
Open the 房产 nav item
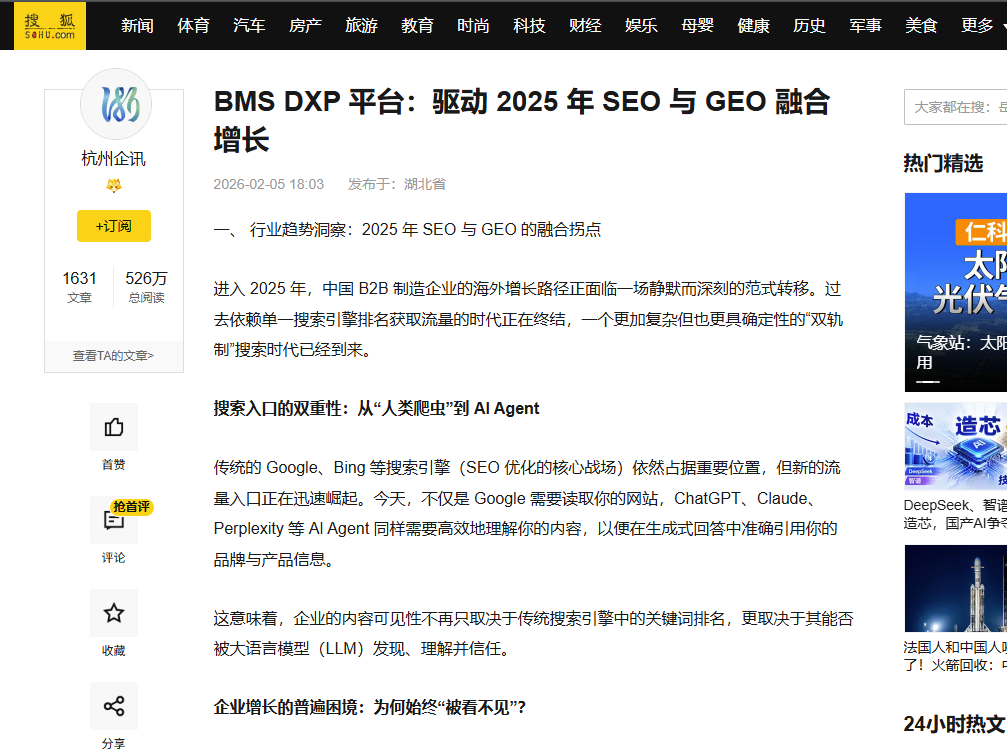pyautogui.click(x=305, y=26)
